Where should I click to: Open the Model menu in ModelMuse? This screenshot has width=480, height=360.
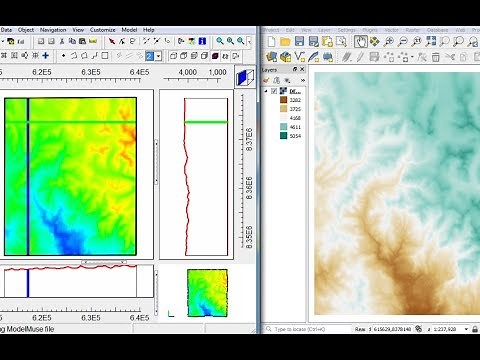click(129, 30)
